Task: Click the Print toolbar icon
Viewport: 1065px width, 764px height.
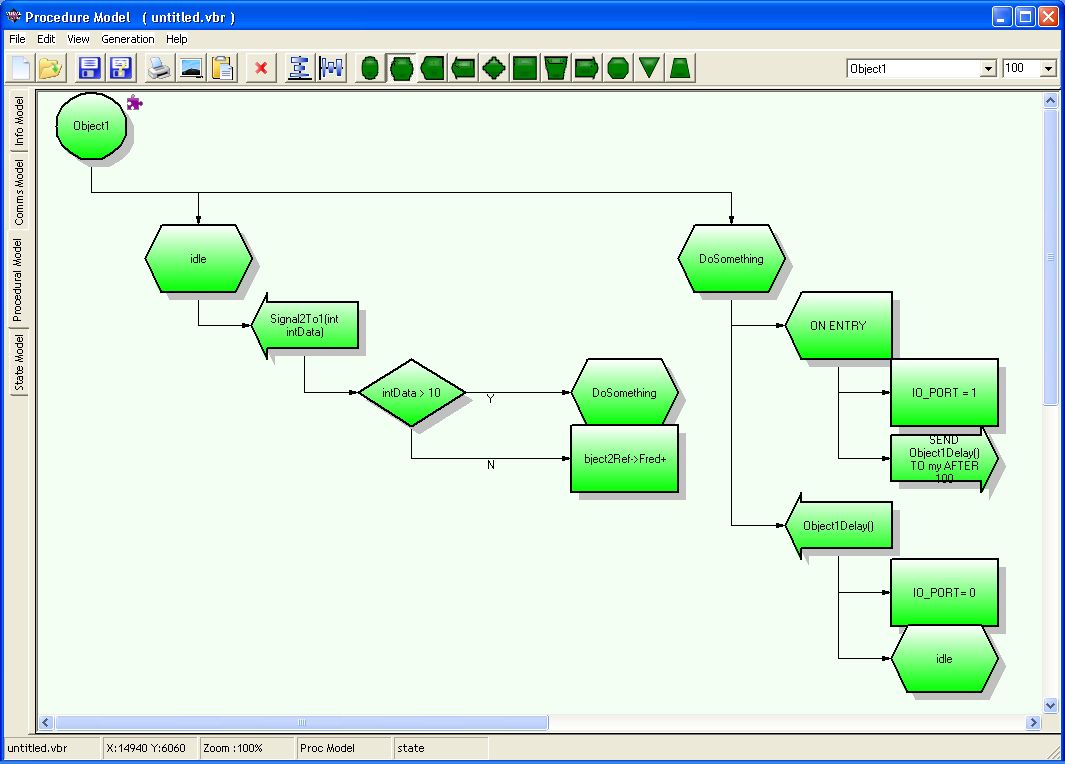Action: [x=159, y=68]
